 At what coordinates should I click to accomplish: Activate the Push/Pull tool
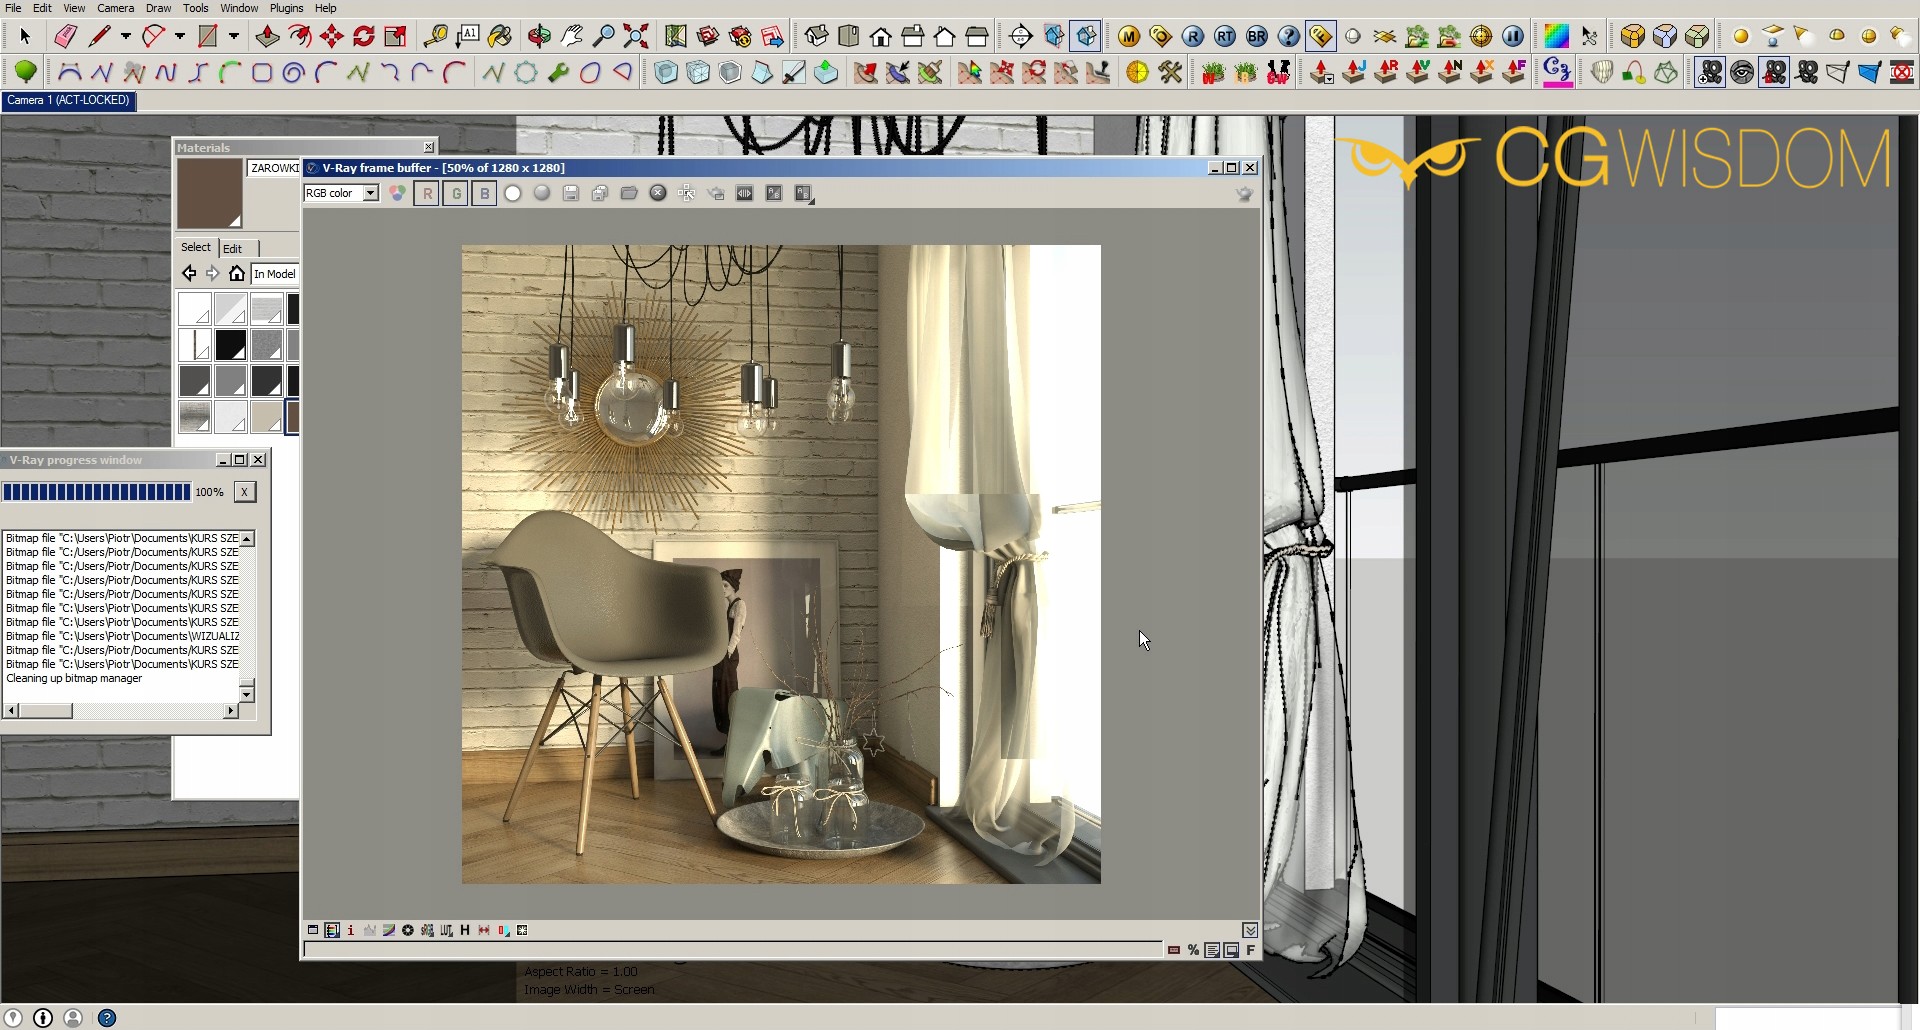(267, 37)
